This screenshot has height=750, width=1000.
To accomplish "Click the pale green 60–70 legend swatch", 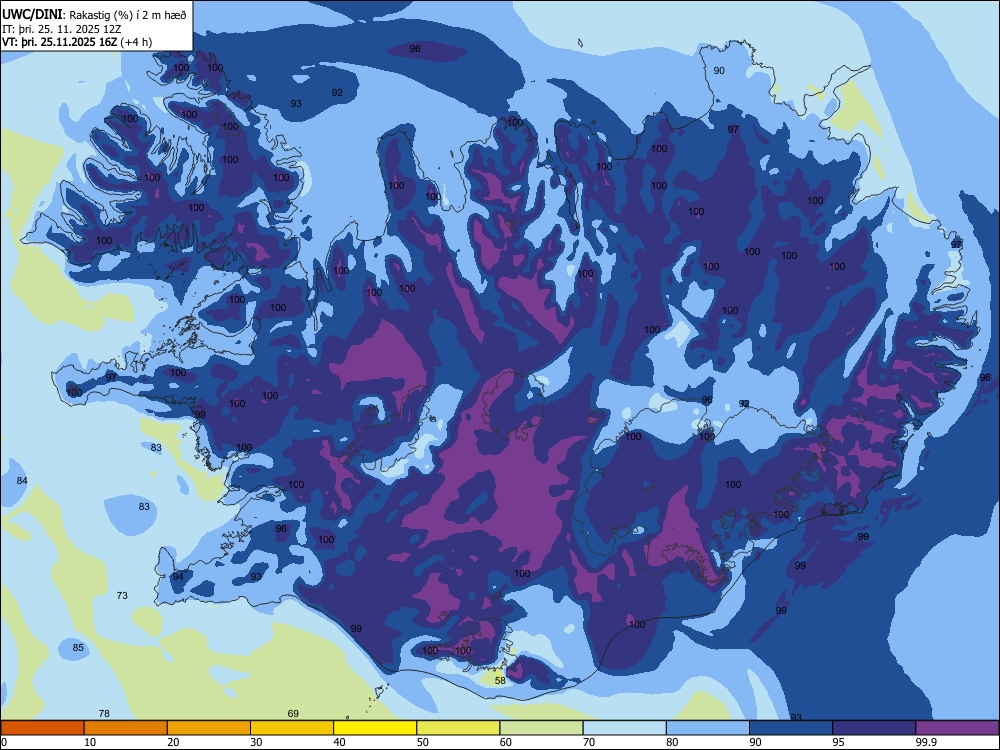I will pos(541,728).
